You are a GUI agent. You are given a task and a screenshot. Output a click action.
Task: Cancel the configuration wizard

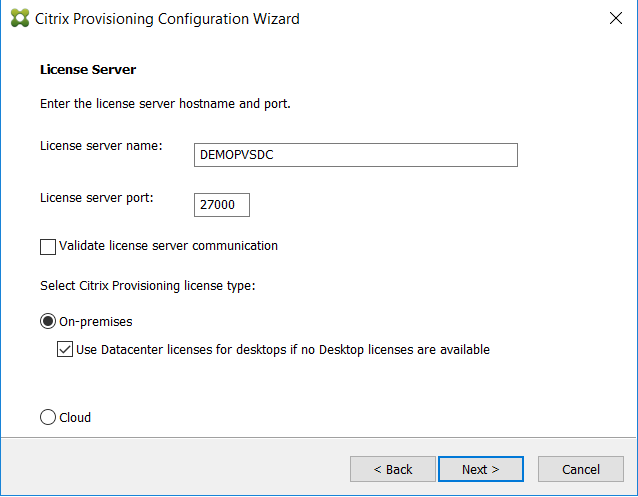(x=581, y=469)
